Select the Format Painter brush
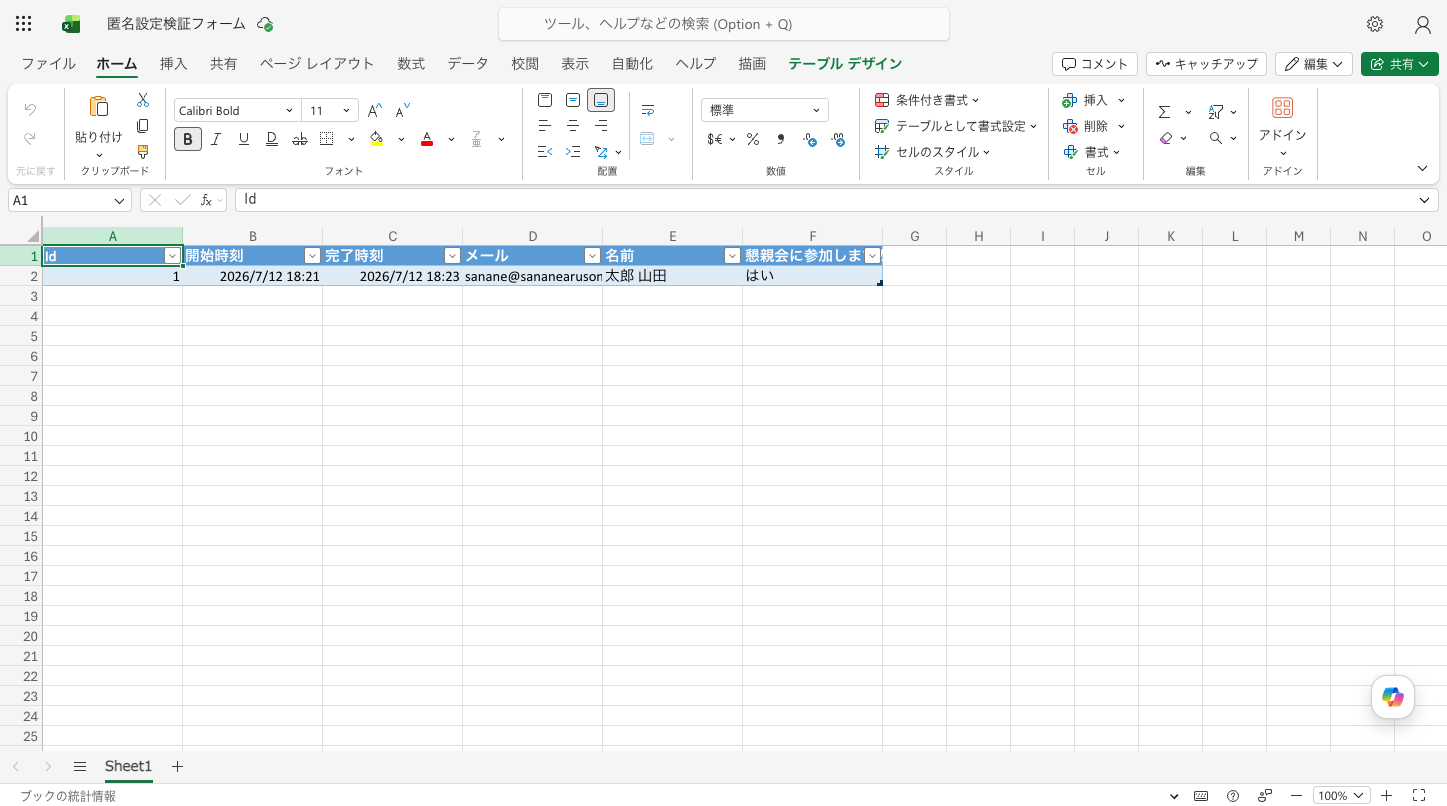The image size is (1447, 806). [x=143, y=152]
